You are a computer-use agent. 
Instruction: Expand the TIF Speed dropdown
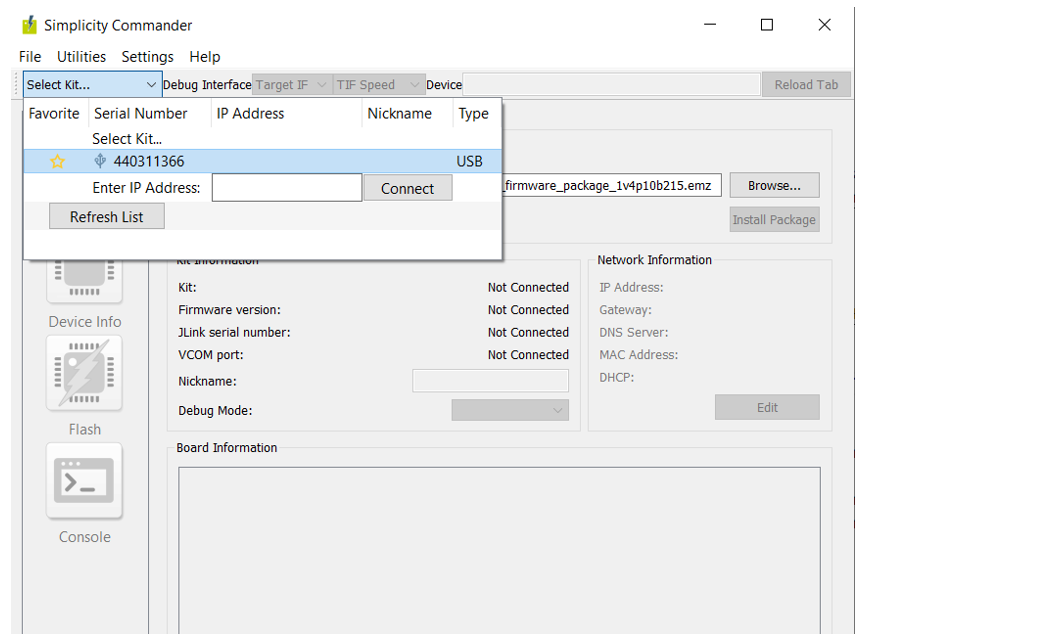378,85
